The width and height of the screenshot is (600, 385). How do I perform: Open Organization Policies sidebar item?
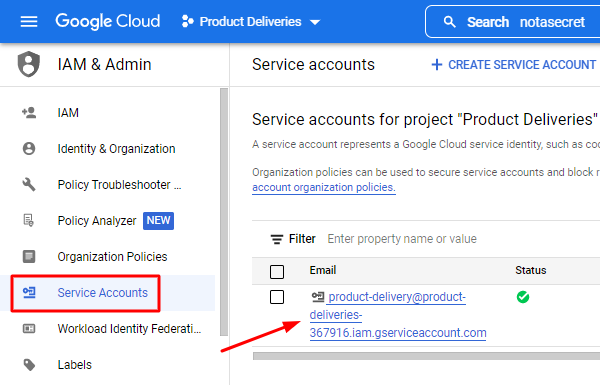point(112,256)
